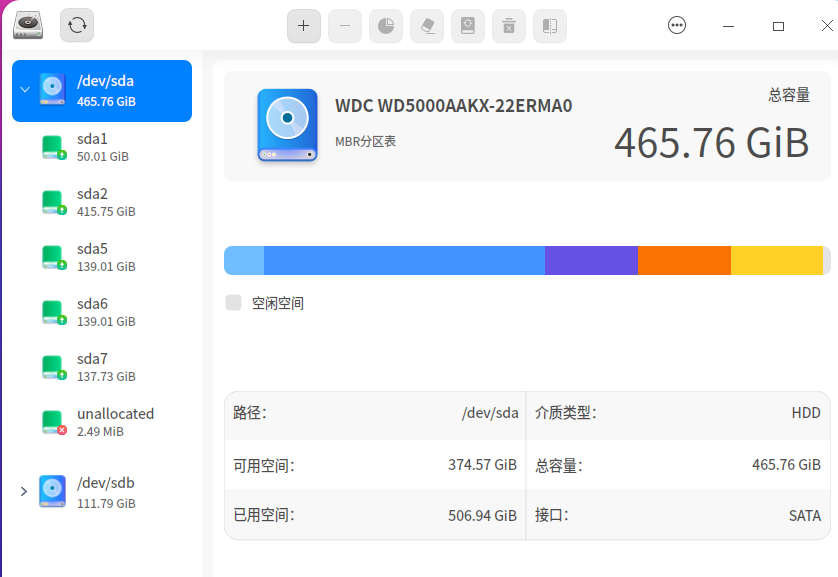This screenshot has width=838, height=577.
Task: Select the /dev/sdb 111.79 GiB disk
Action: click(102, 492)
